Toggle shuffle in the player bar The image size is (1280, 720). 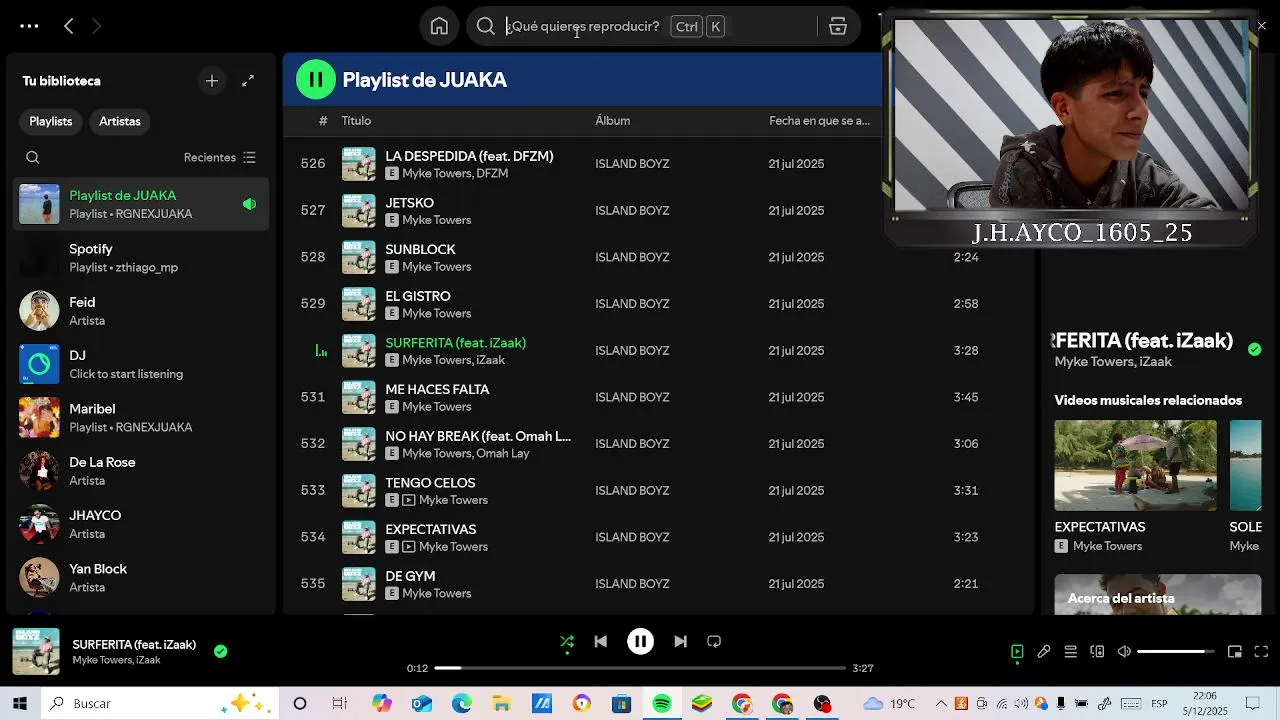[x=567, y=642]
